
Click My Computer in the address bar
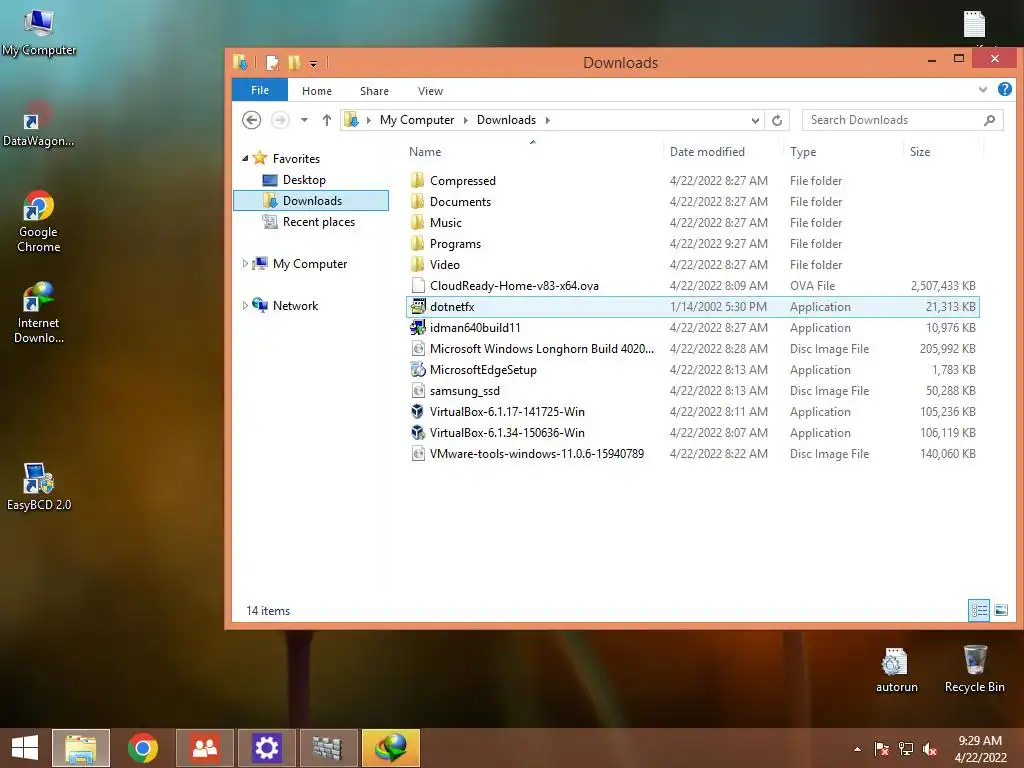pyautogui.click(x=417, y=120)
